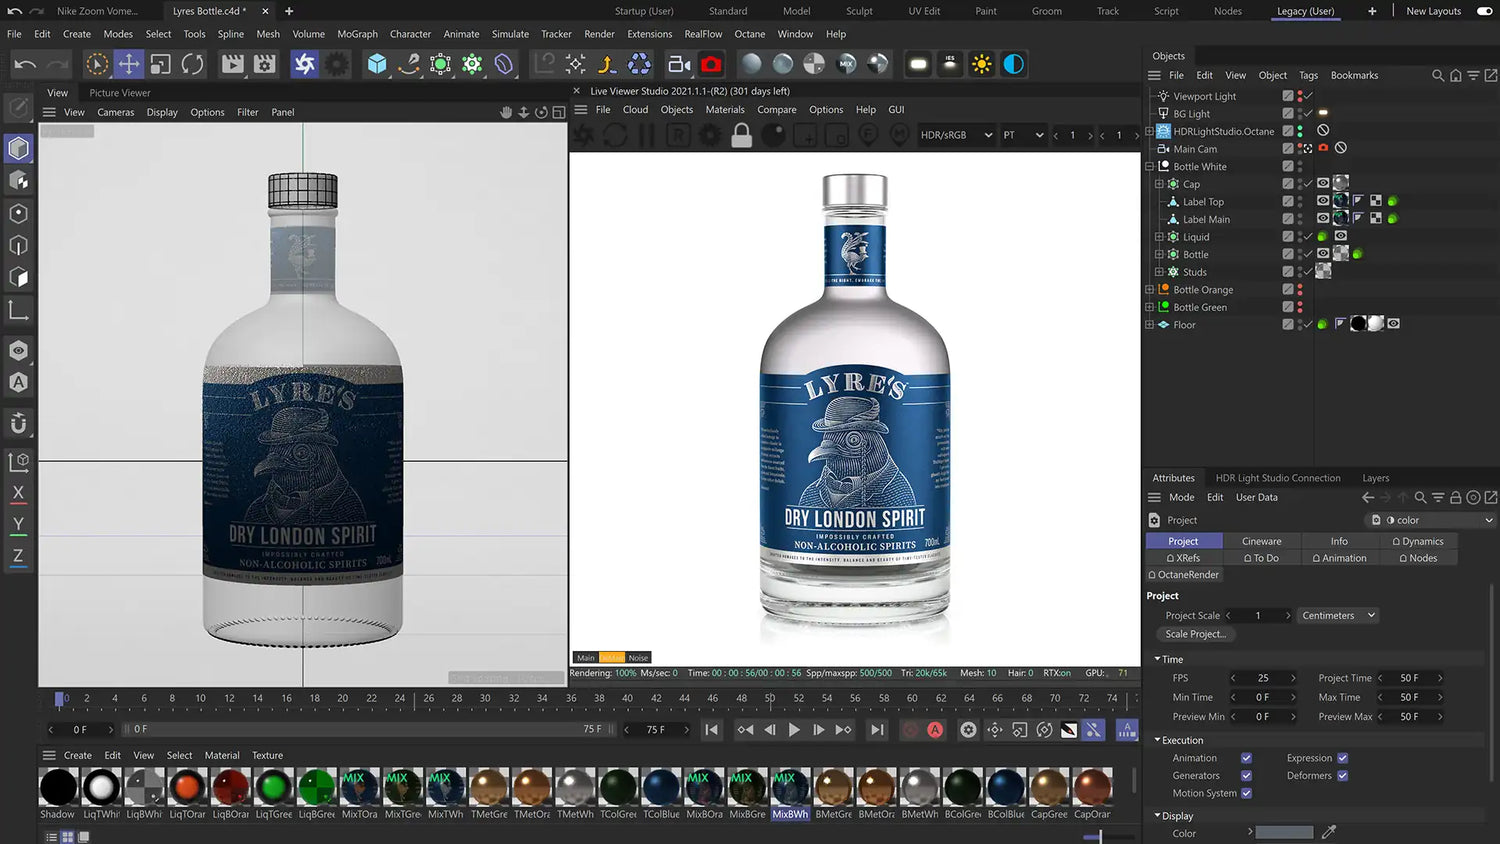This screenshot has height=844, width=1500.
Task: Expand the Bottle Orange object tree
Action: pyautogui.click(x=1149, y=290)
